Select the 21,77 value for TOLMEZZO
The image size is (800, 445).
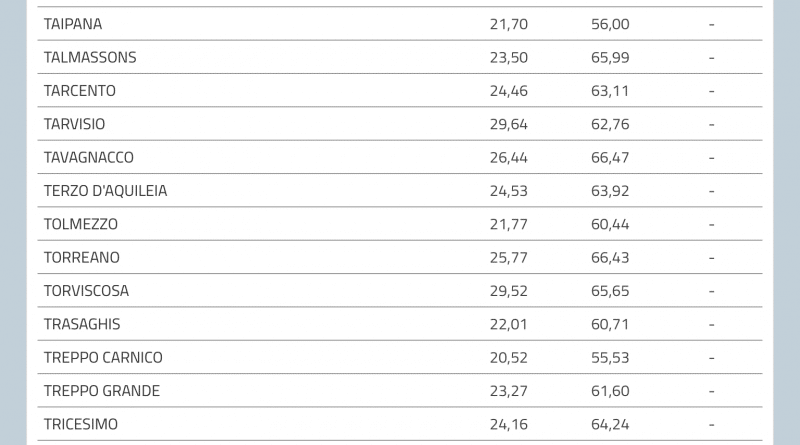click(x=509, y=224)
